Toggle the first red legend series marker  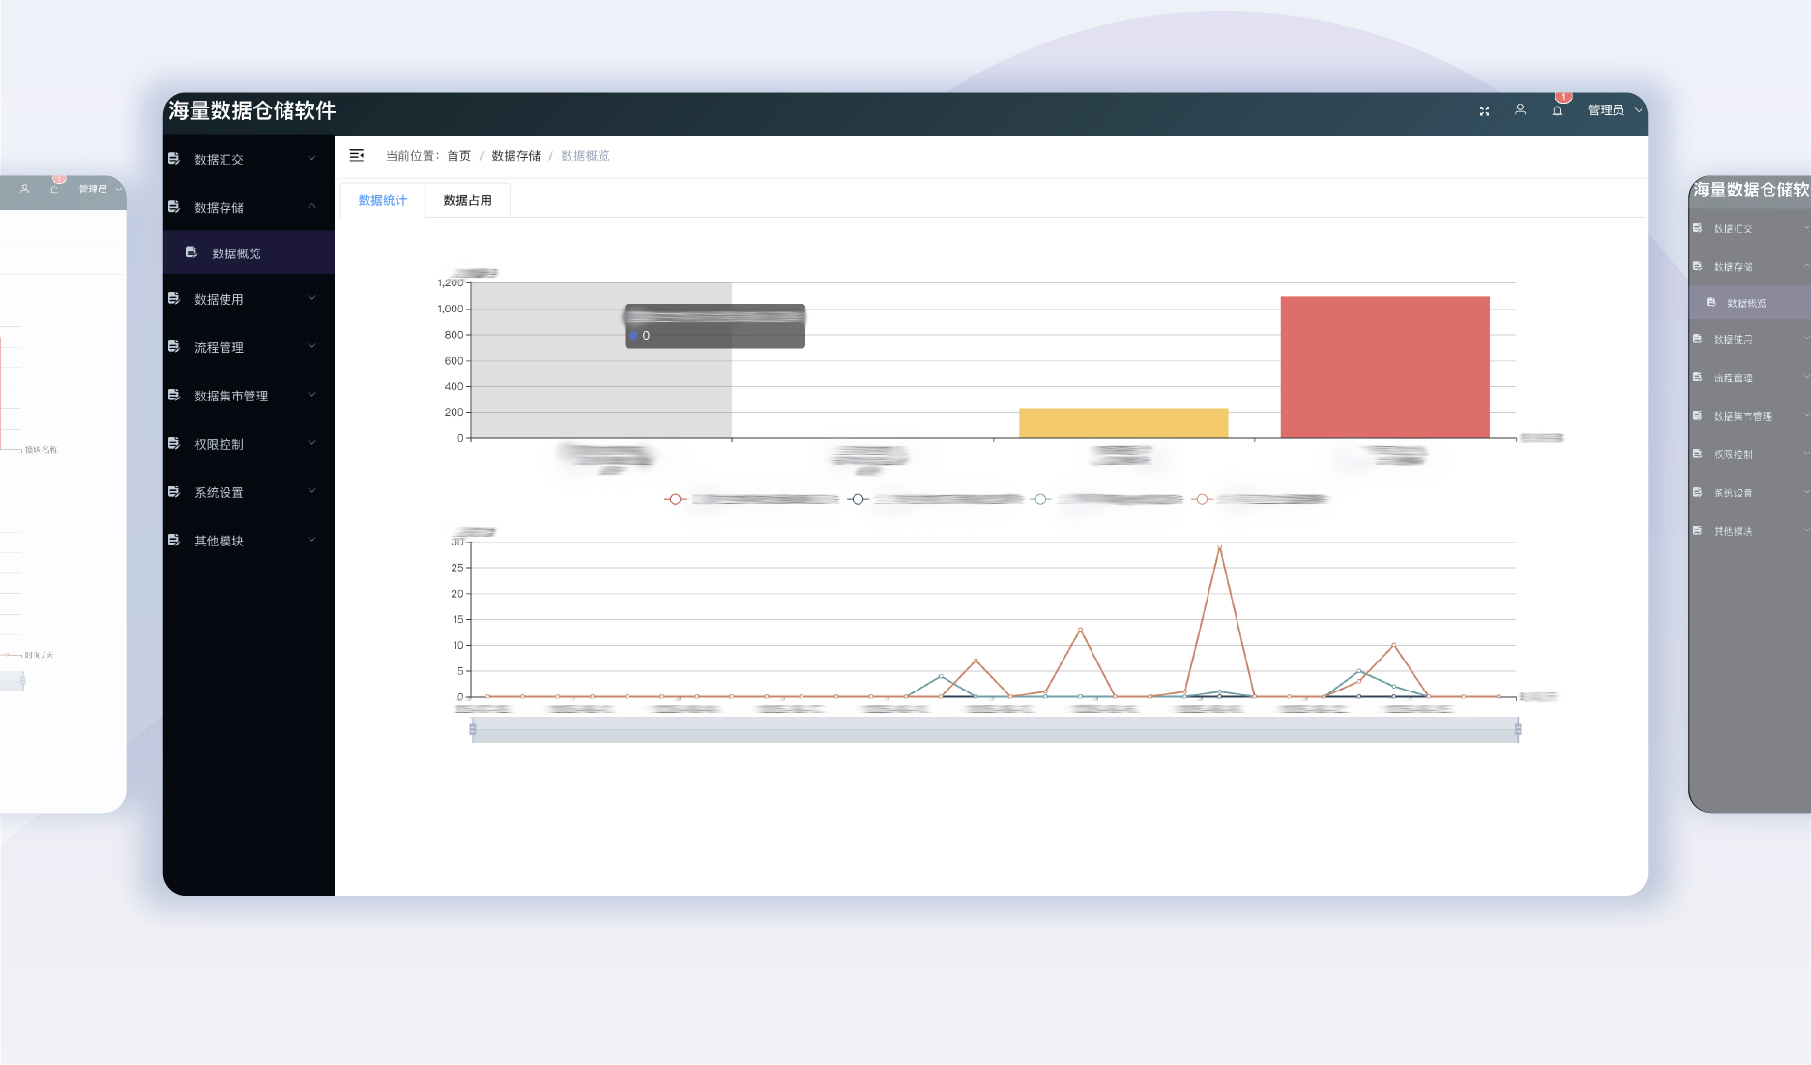click(x=675, y=499)
